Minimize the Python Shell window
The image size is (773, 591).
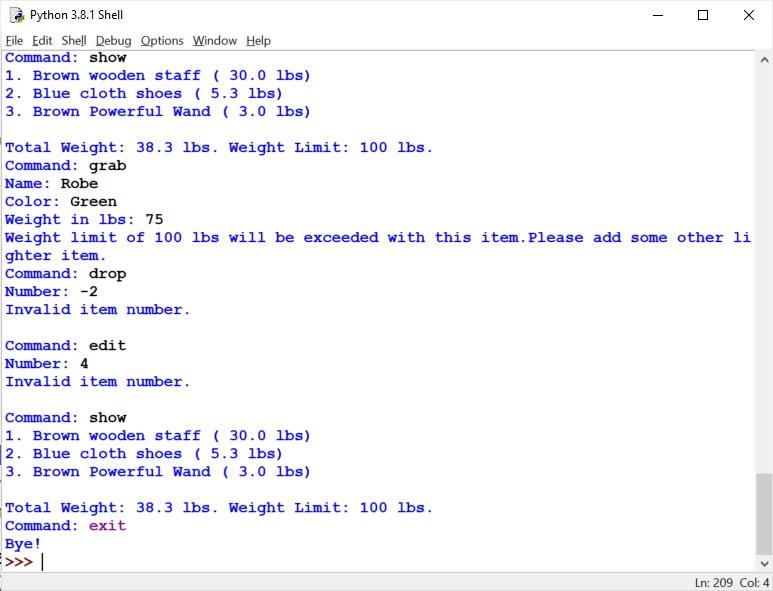click(658, 15)
